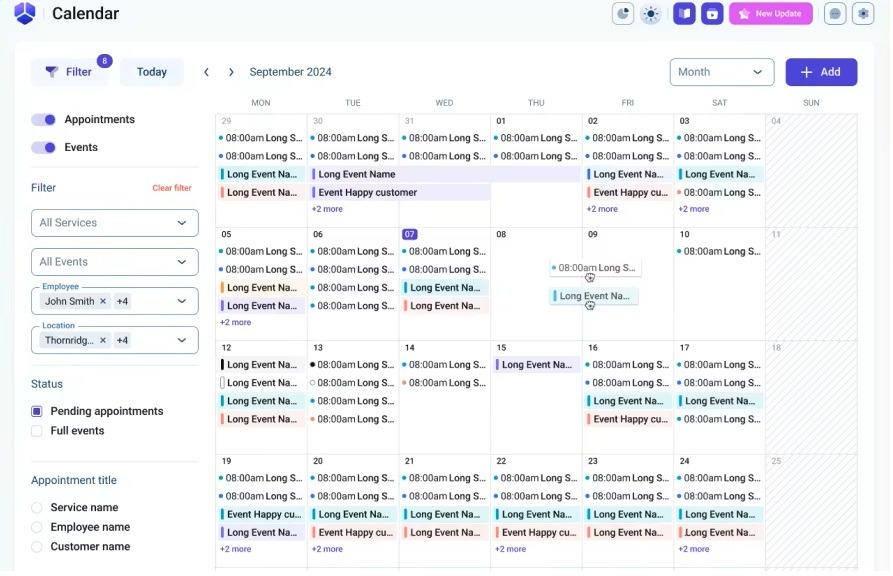Expand the All Services dropdown
The height and width of the screenshot is (576, 893).
click(x=115, y=223)
